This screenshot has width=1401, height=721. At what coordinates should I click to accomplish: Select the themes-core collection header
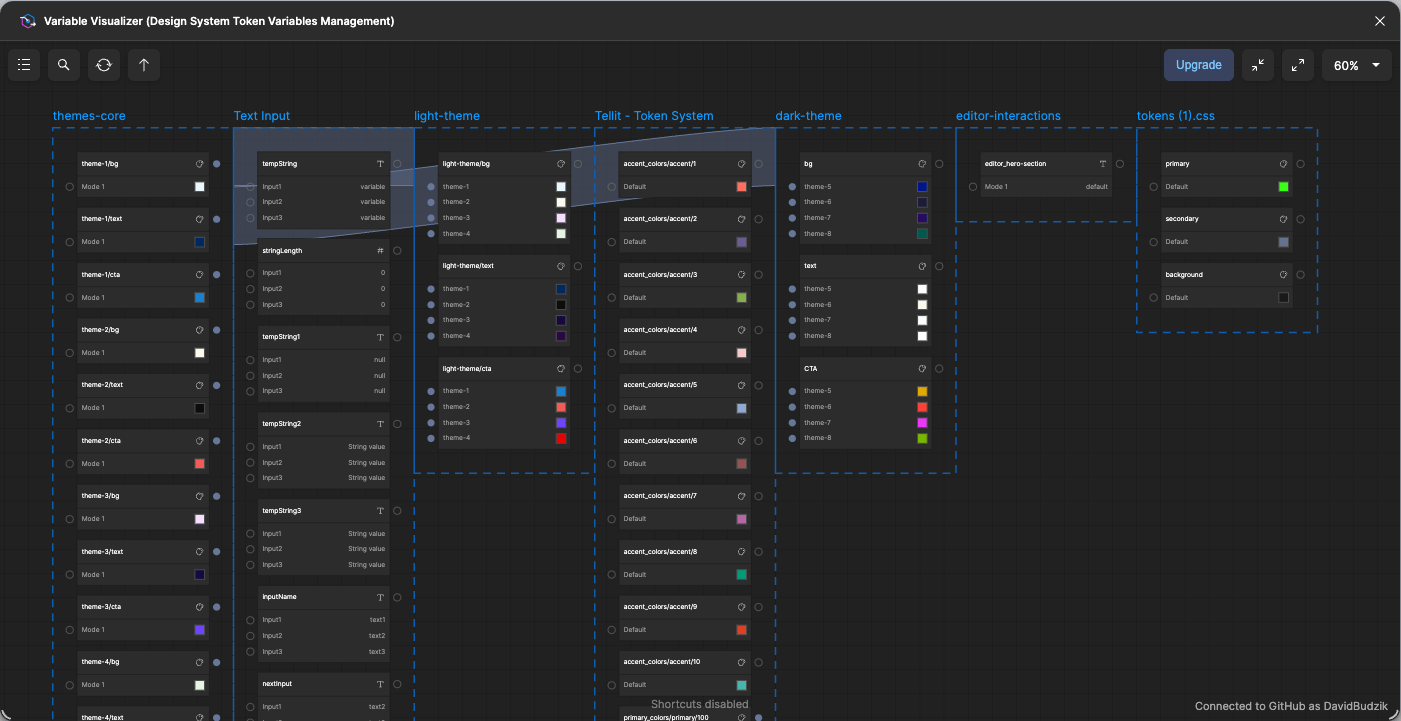click(x=89, y=116)
